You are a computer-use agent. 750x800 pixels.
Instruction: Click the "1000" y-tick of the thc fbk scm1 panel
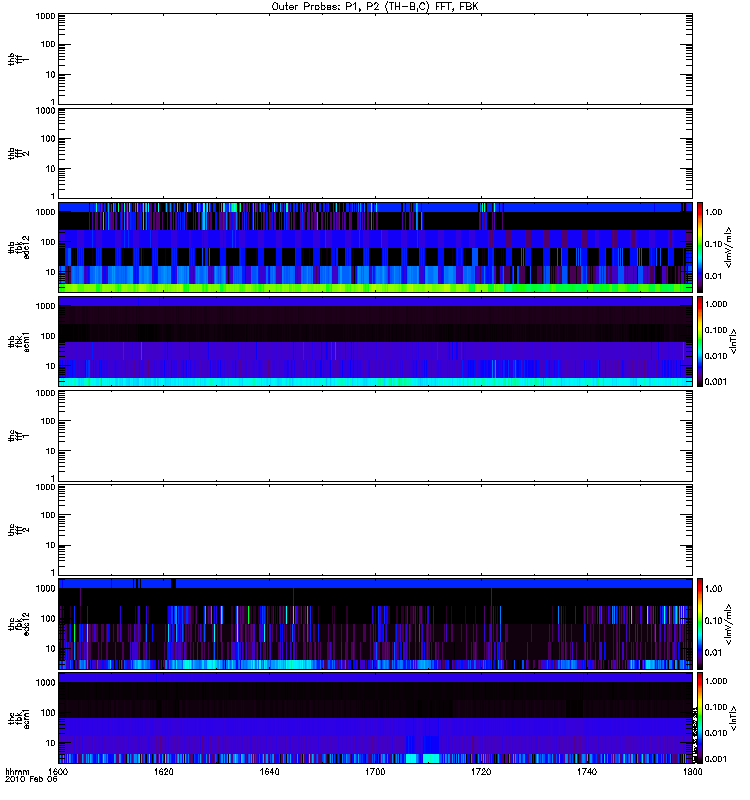(45, 683)
